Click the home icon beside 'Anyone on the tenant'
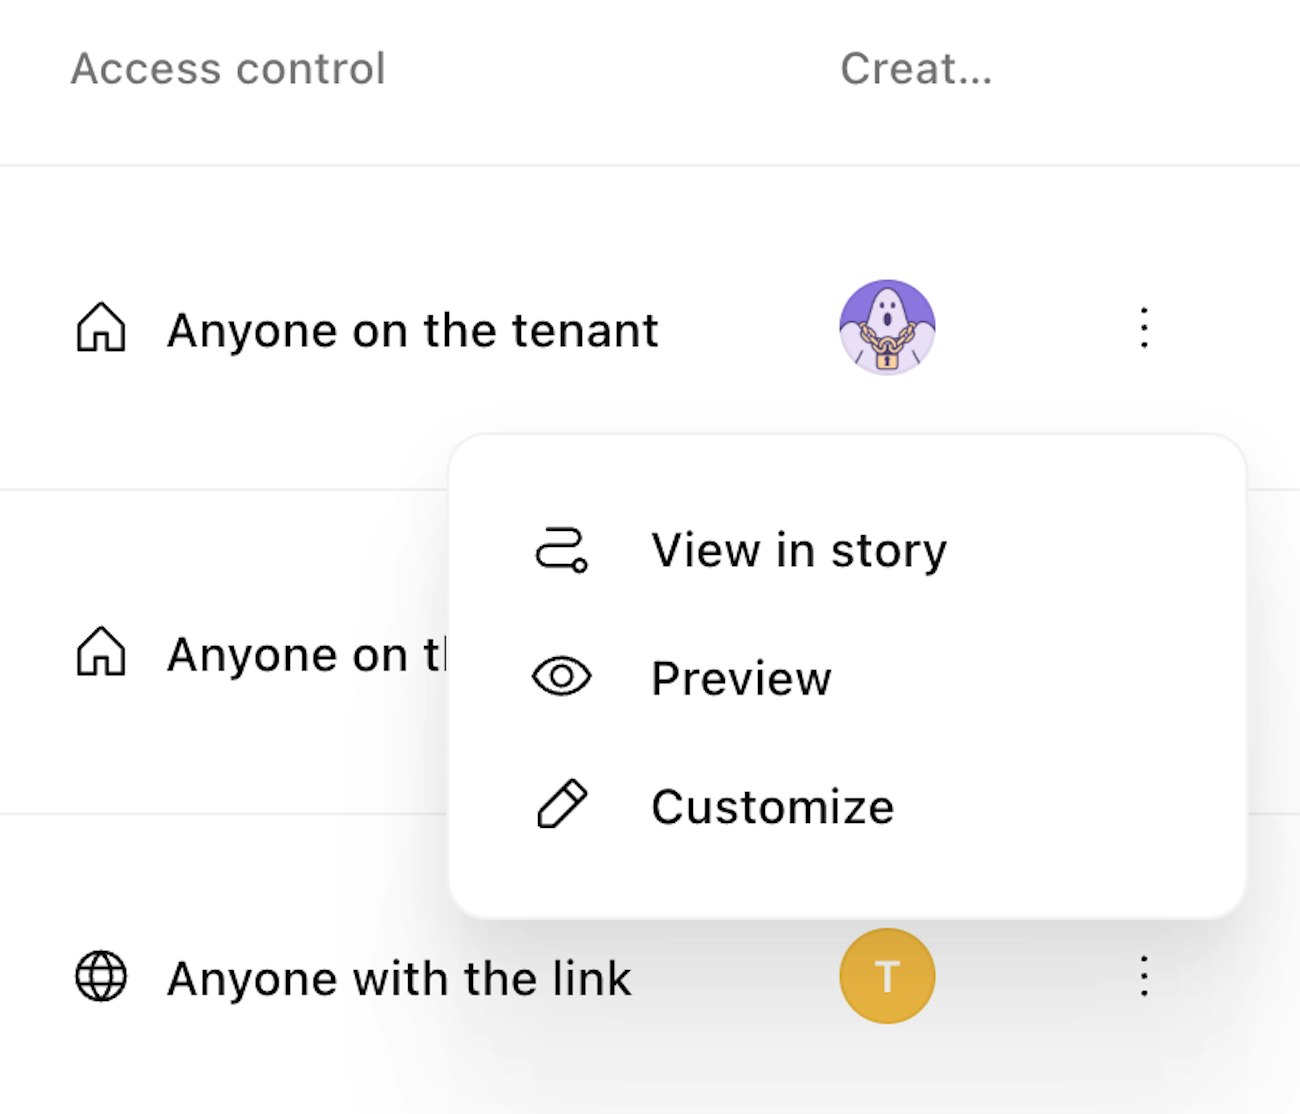 101,328
